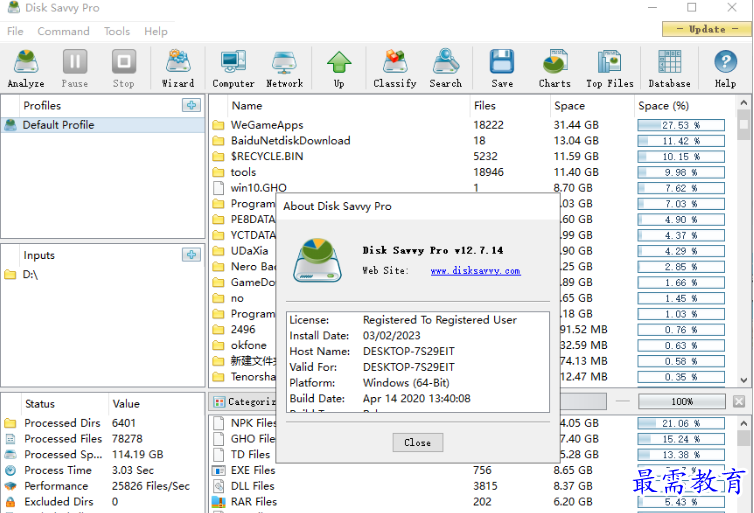Click the 27.53 % space bar
The height and width of the screenshot is (513, 754).
[x=681, y=125]
